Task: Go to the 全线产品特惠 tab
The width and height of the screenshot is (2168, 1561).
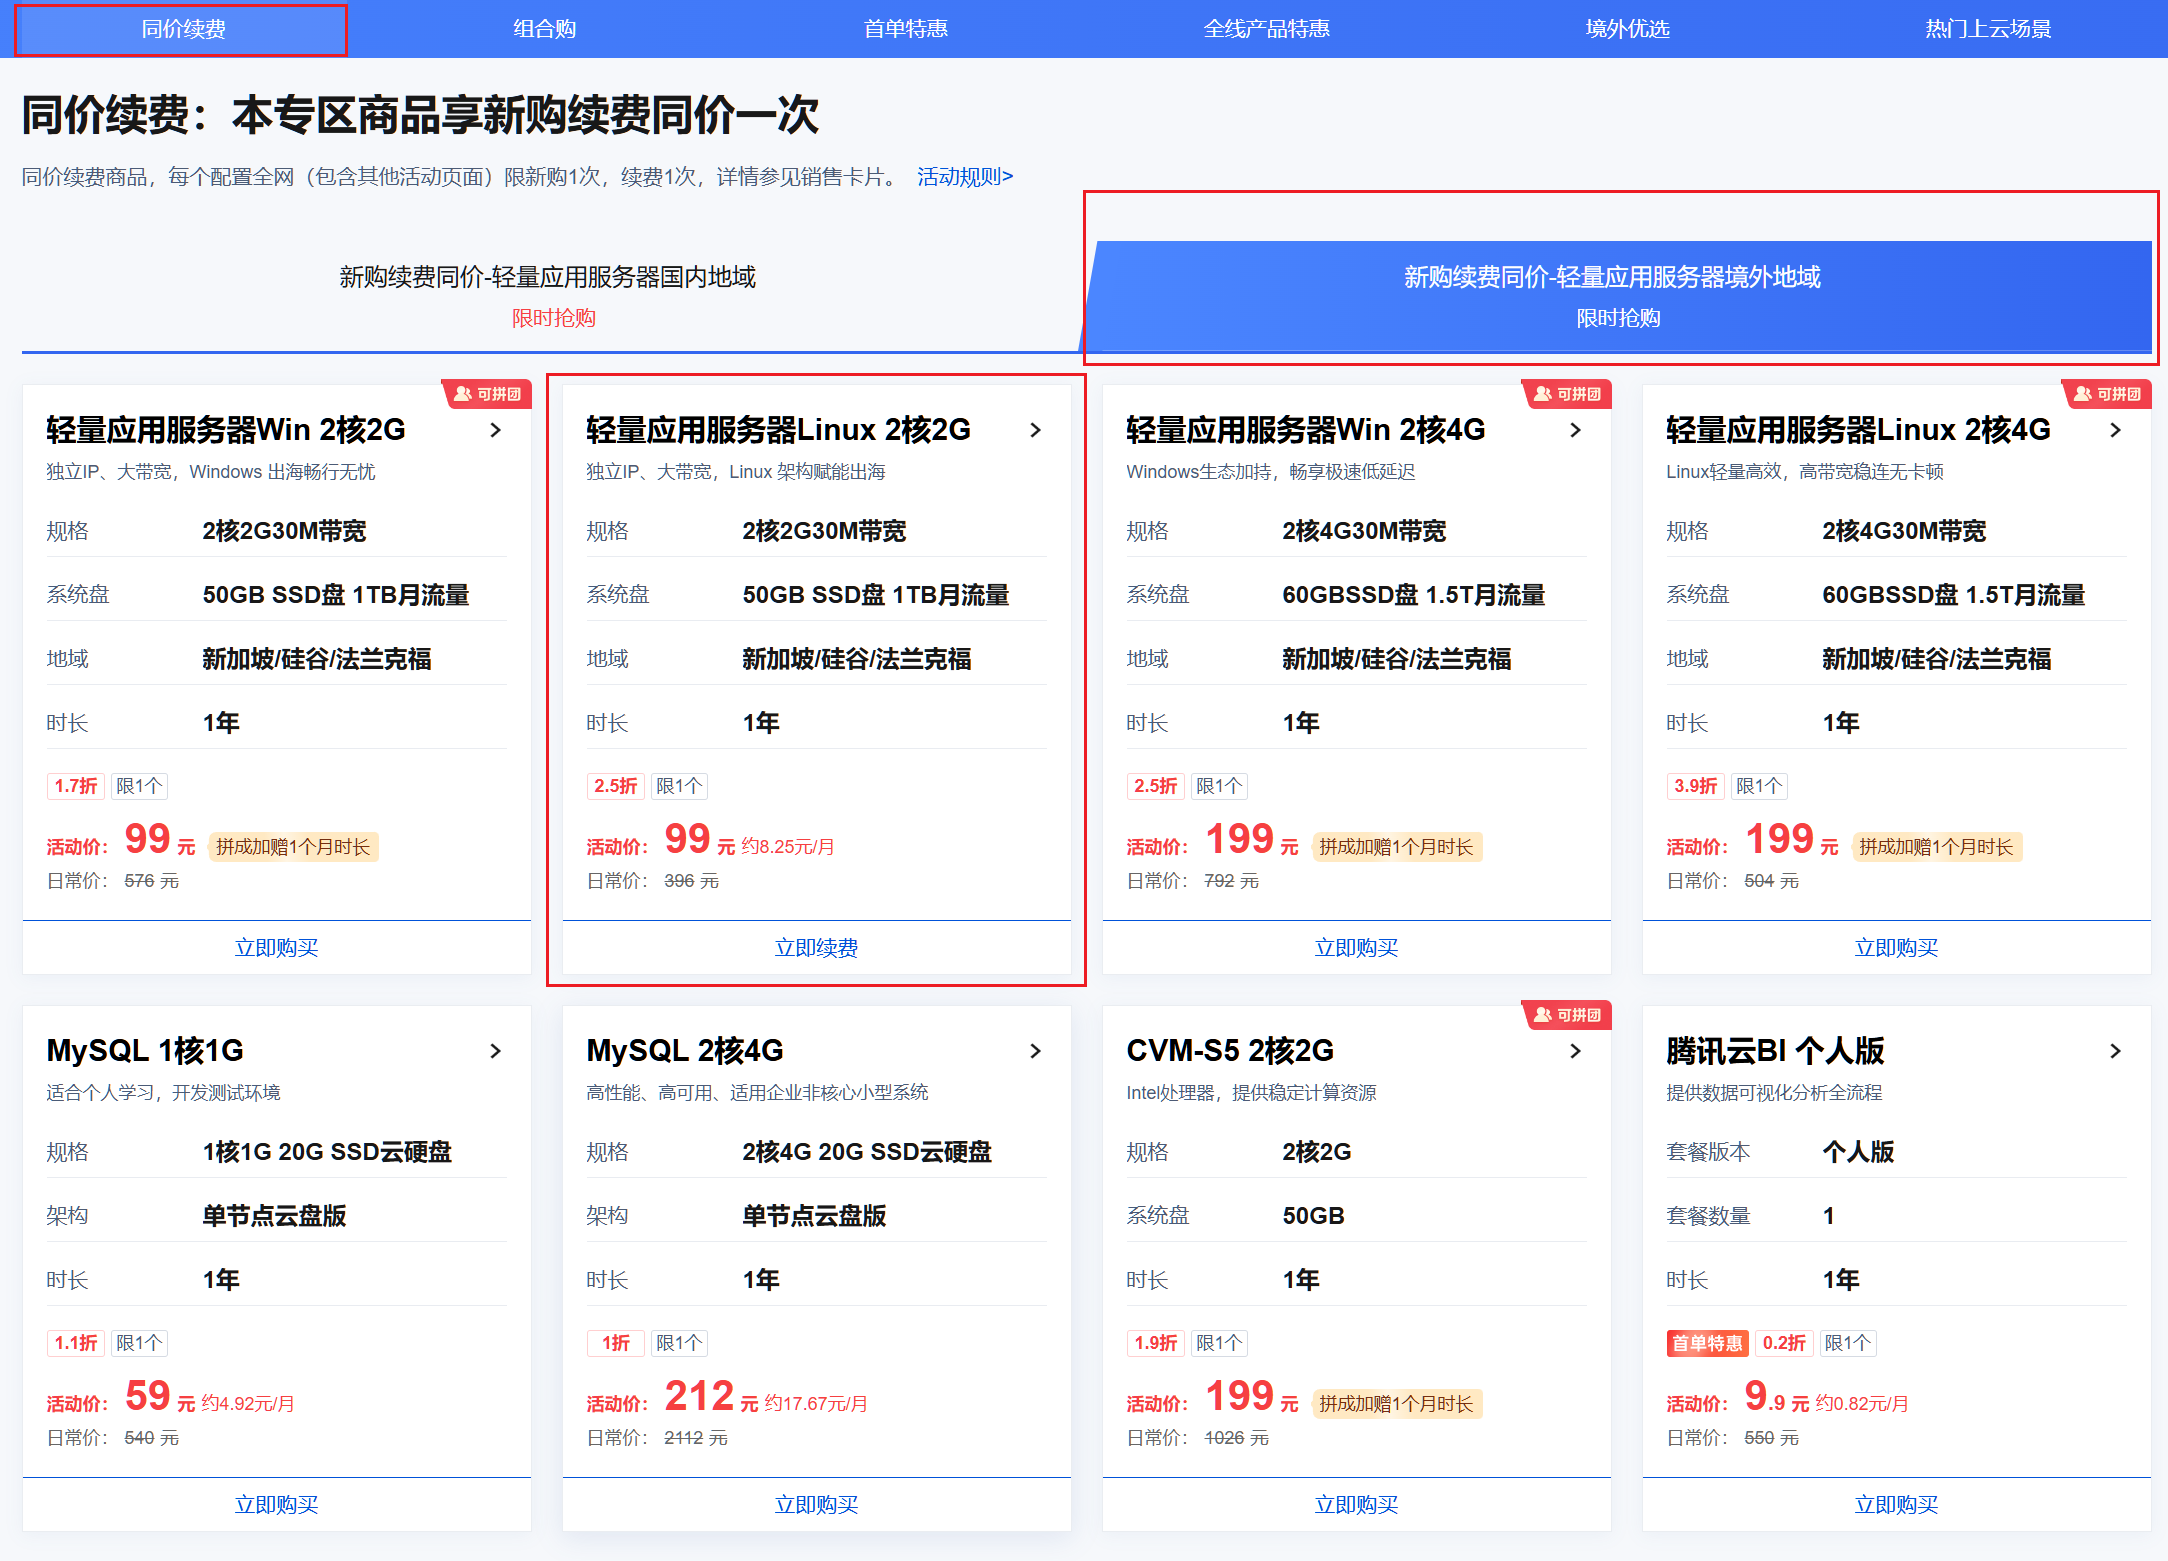Action: point(1266,29)
